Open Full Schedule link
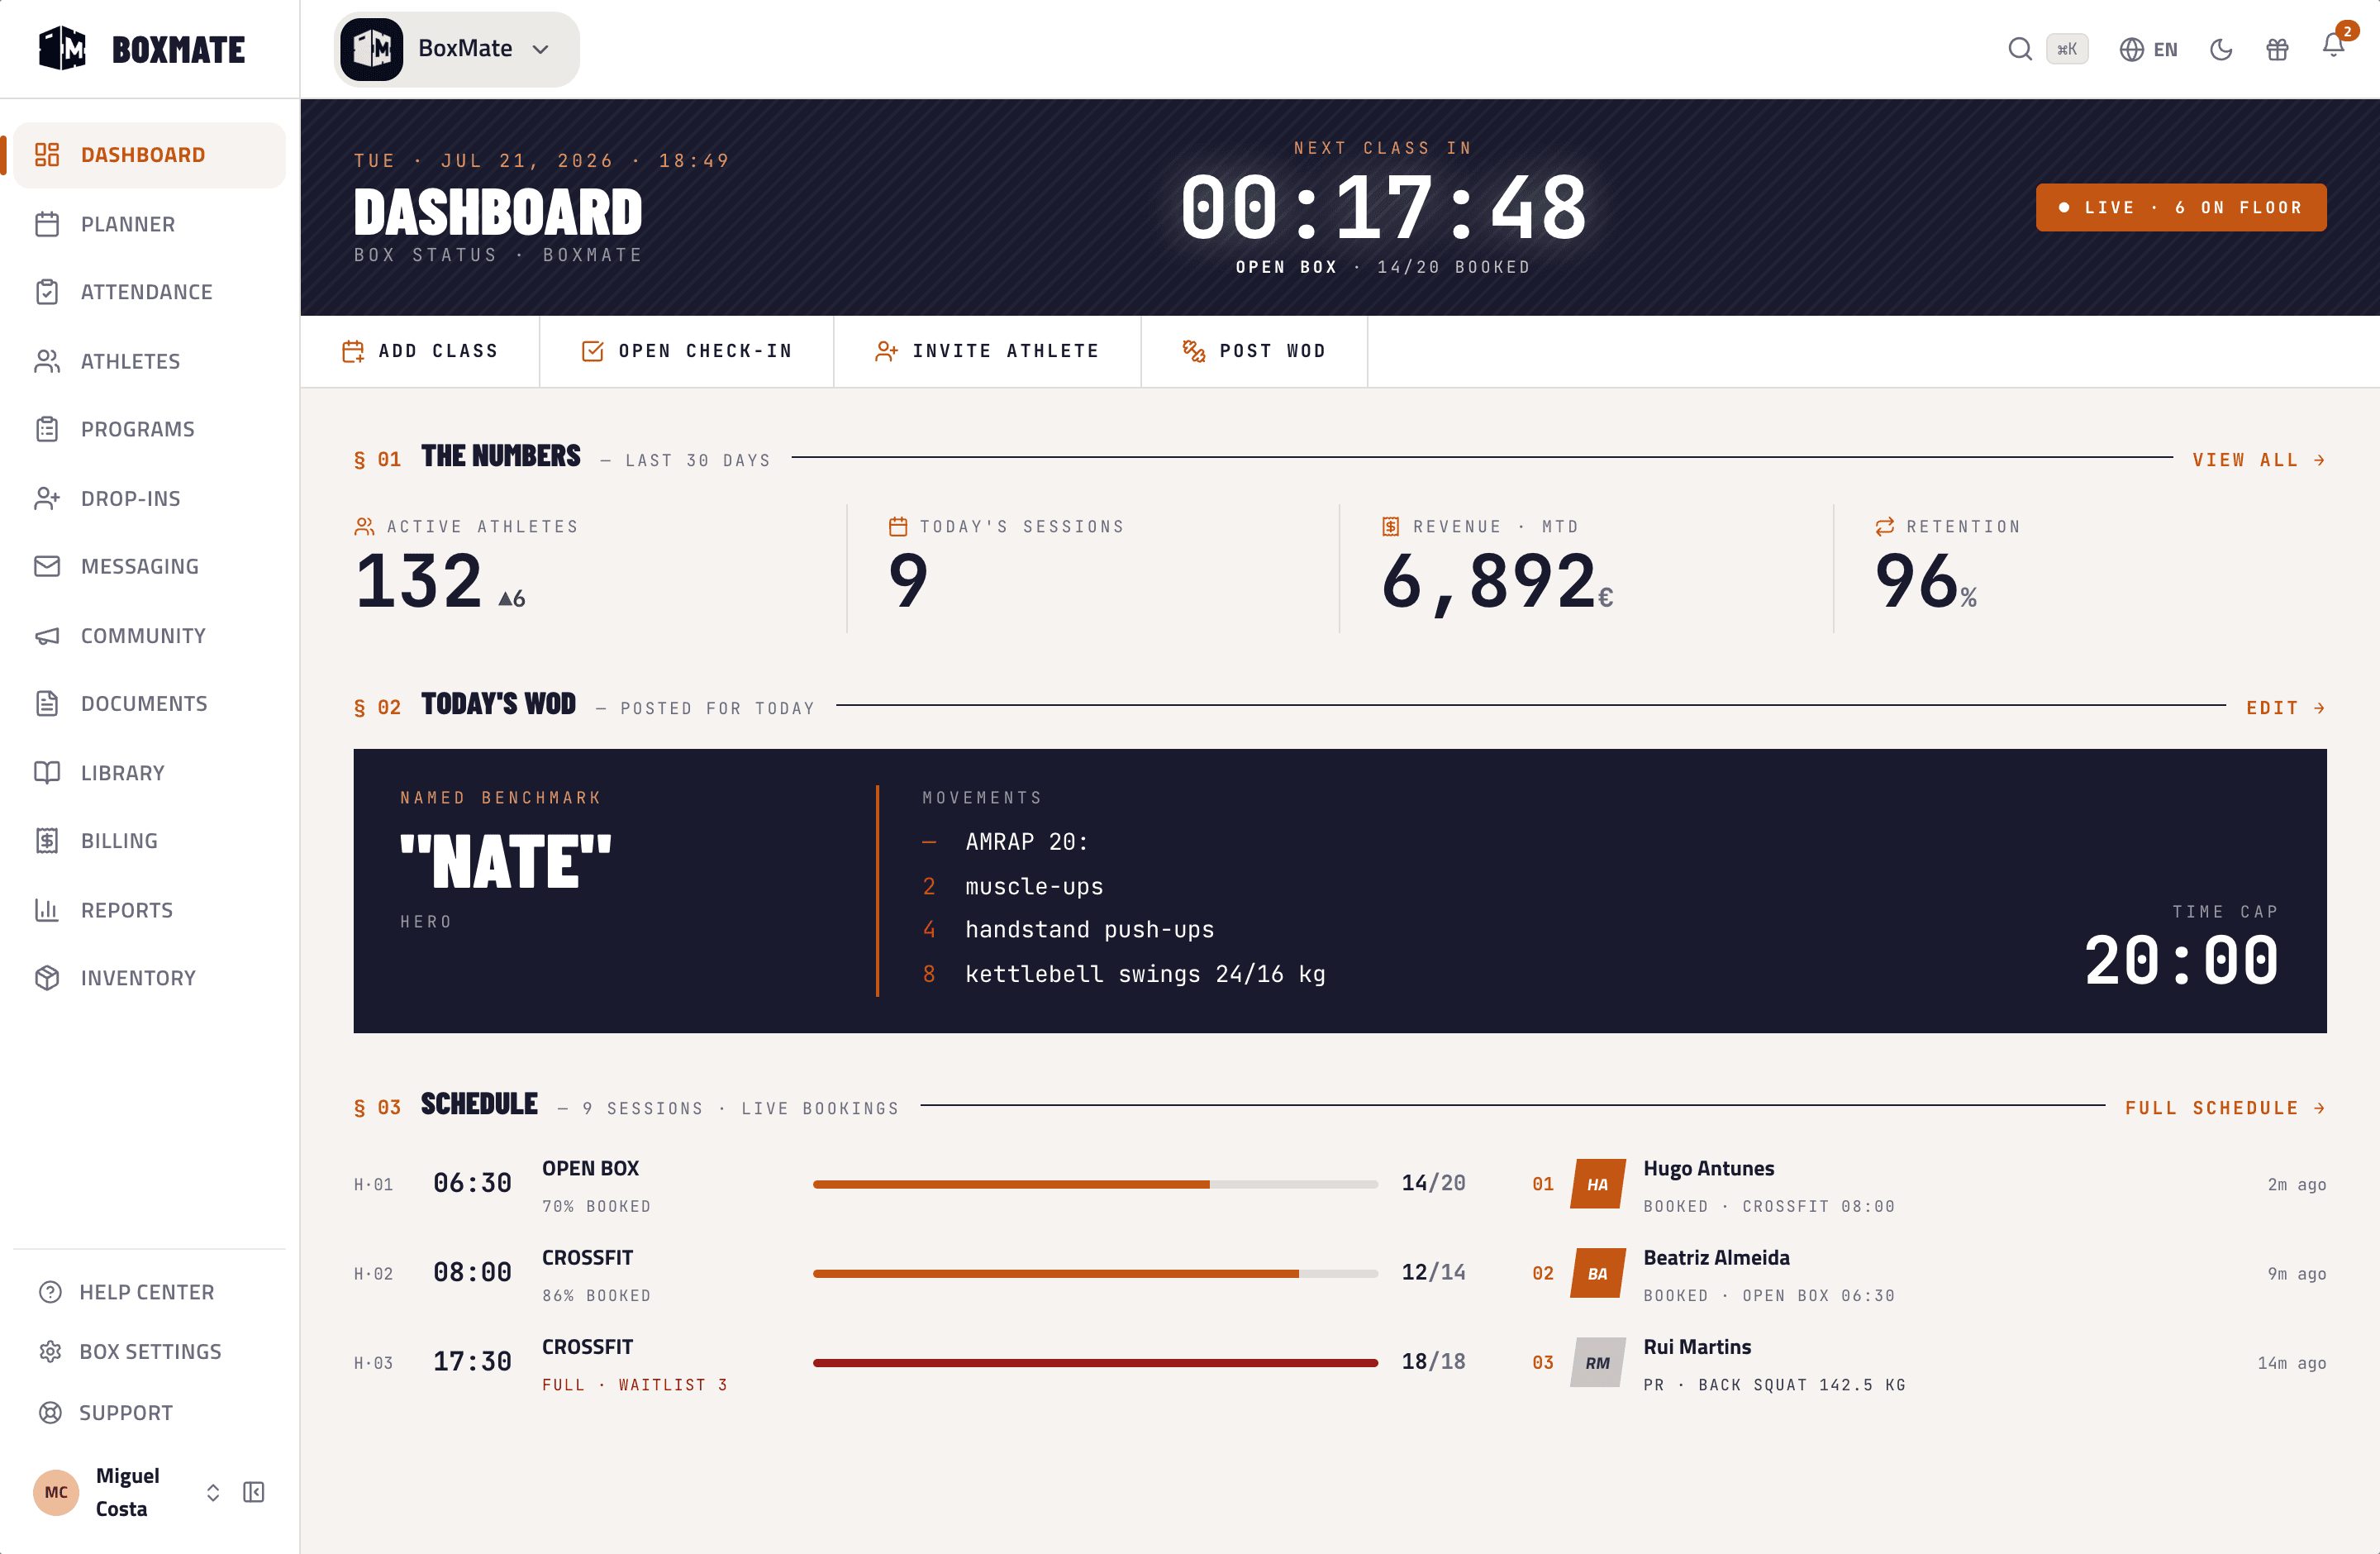This screenshot has height=1554, width=2380. coord(2226,1108)
